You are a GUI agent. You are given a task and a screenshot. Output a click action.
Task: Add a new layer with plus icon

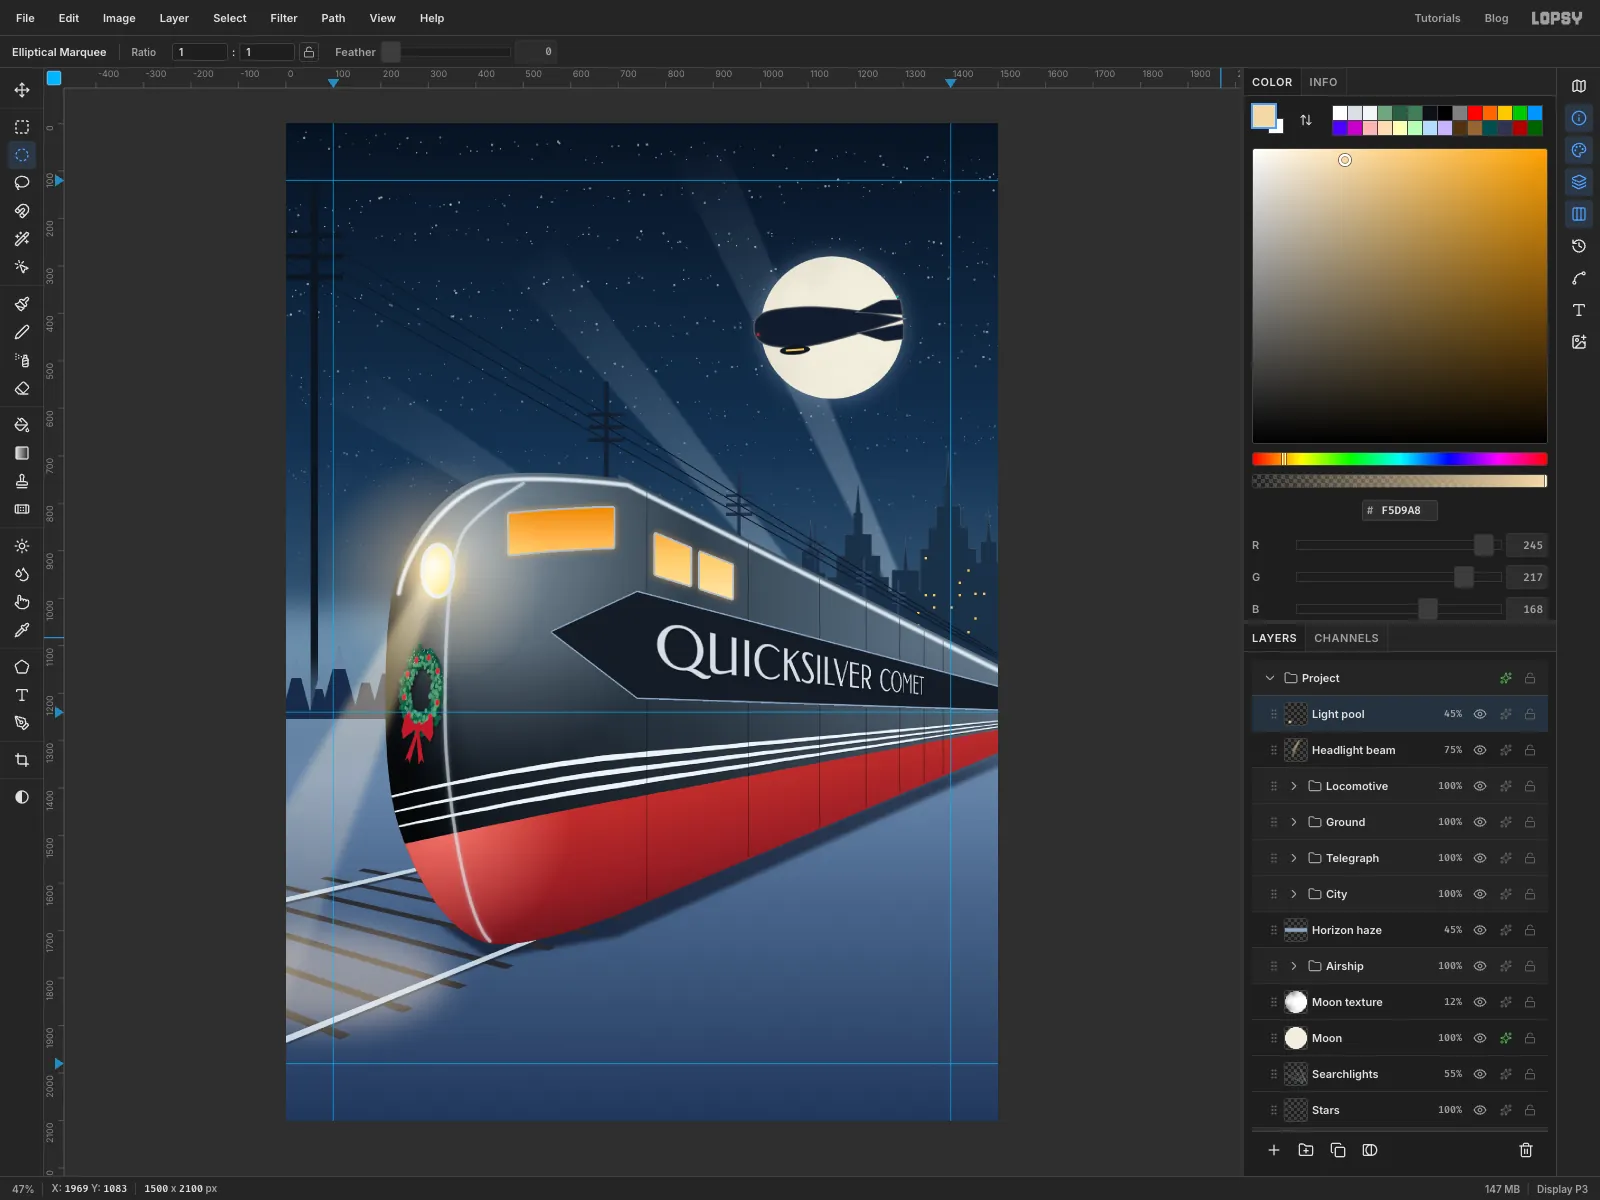(1274, 1150)
